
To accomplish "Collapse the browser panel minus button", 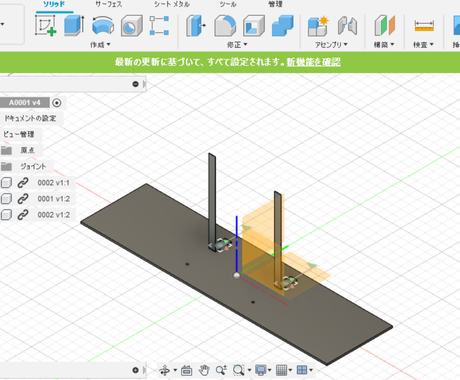I will point(135,84).
